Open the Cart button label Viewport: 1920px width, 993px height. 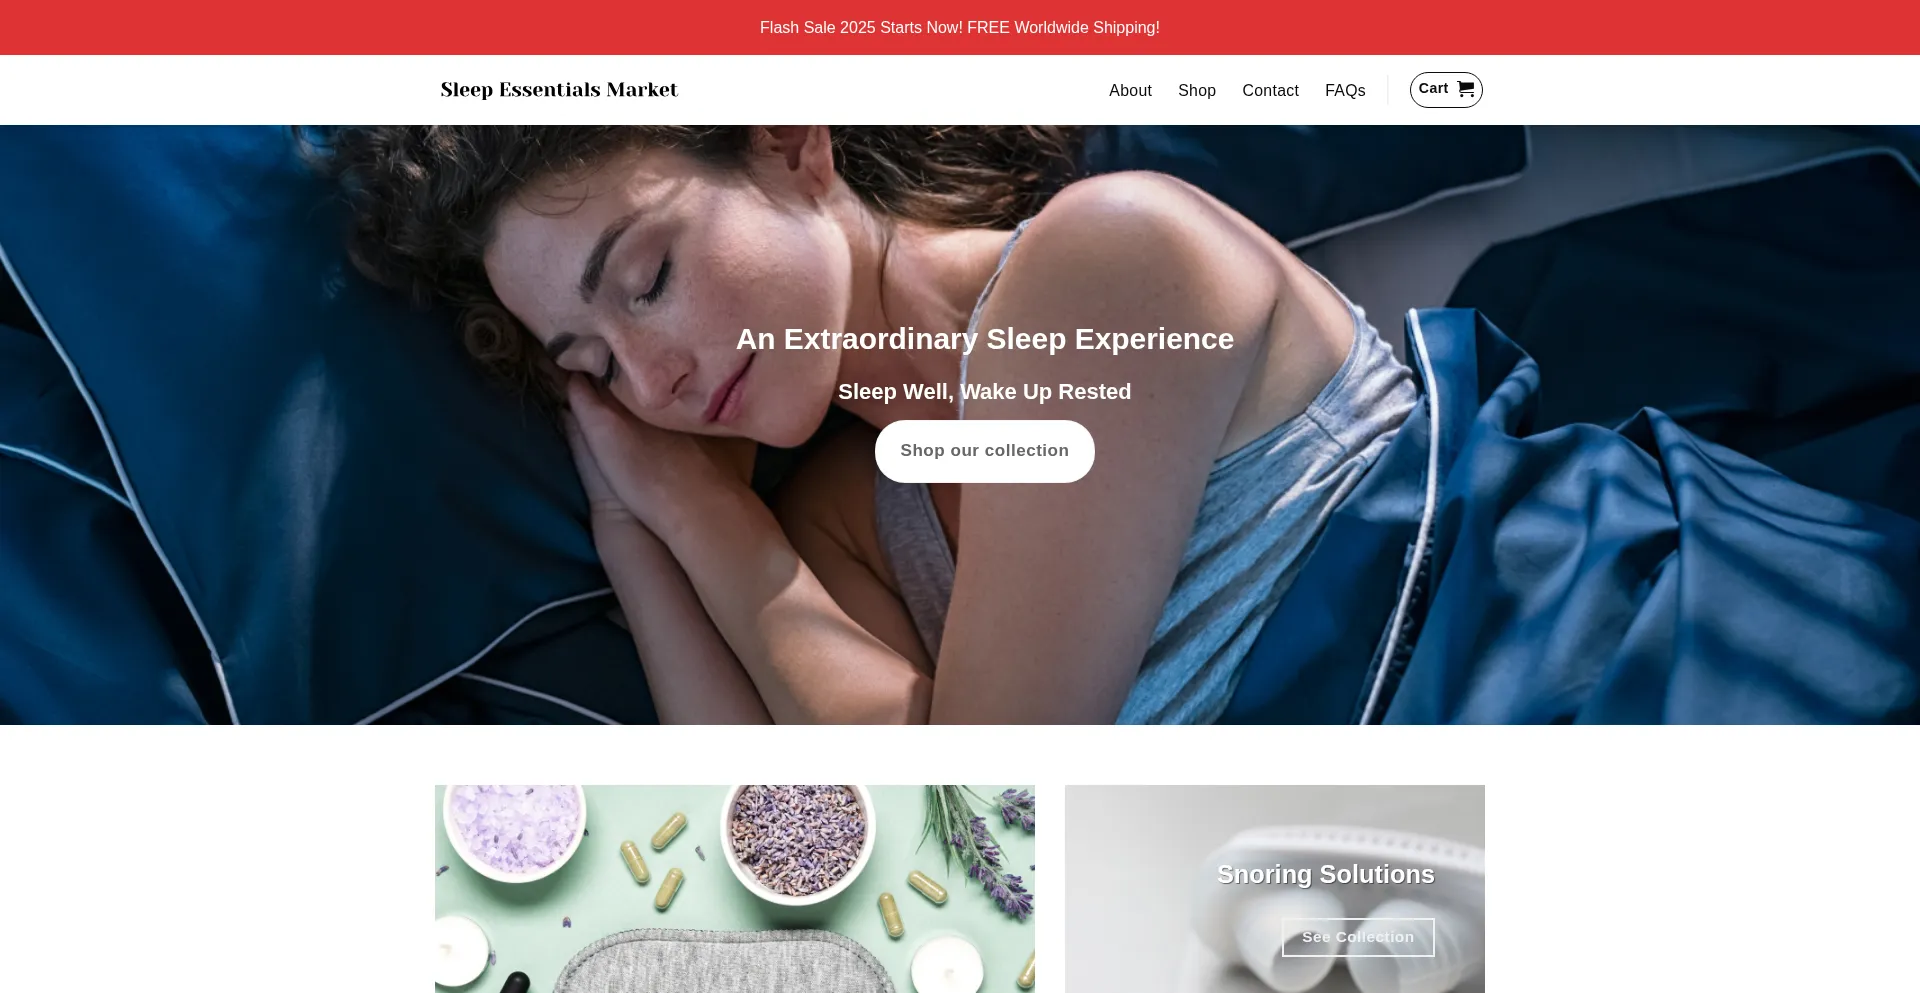(1433, 89)
